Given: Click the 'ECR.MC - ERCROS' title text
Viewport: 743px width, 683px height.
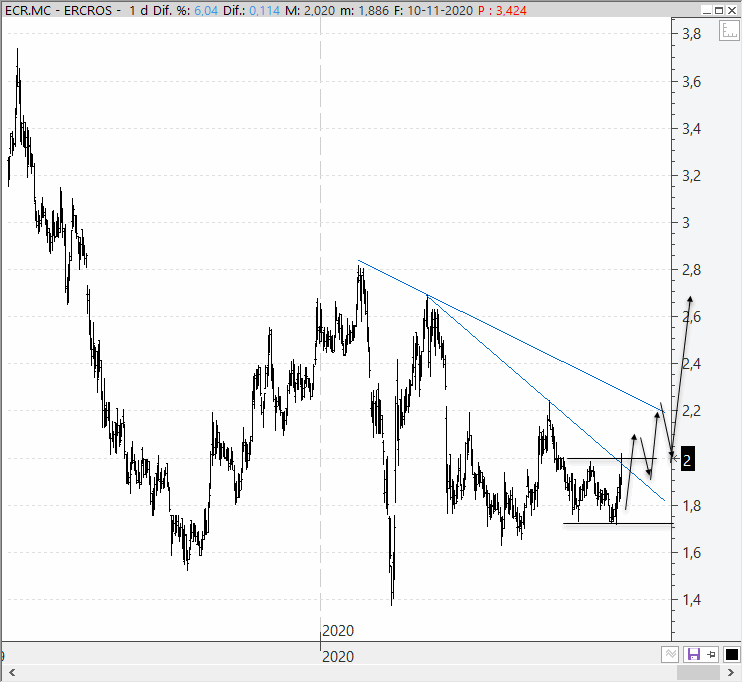Looking at the screenshot, I should (x=58, y=10).
